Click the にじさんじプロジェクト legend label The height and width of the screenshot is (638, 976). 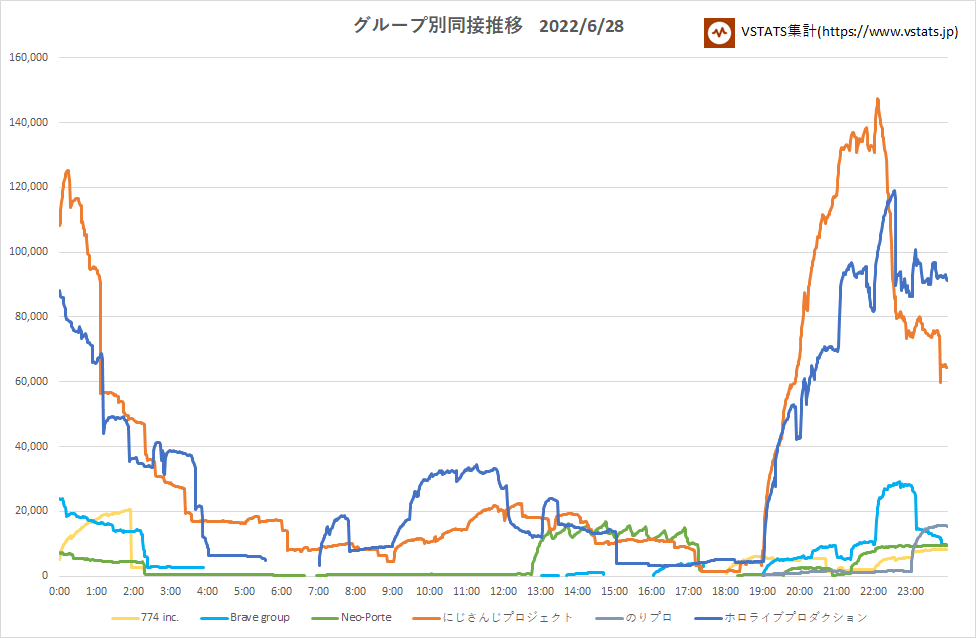(x=510, y=617)
